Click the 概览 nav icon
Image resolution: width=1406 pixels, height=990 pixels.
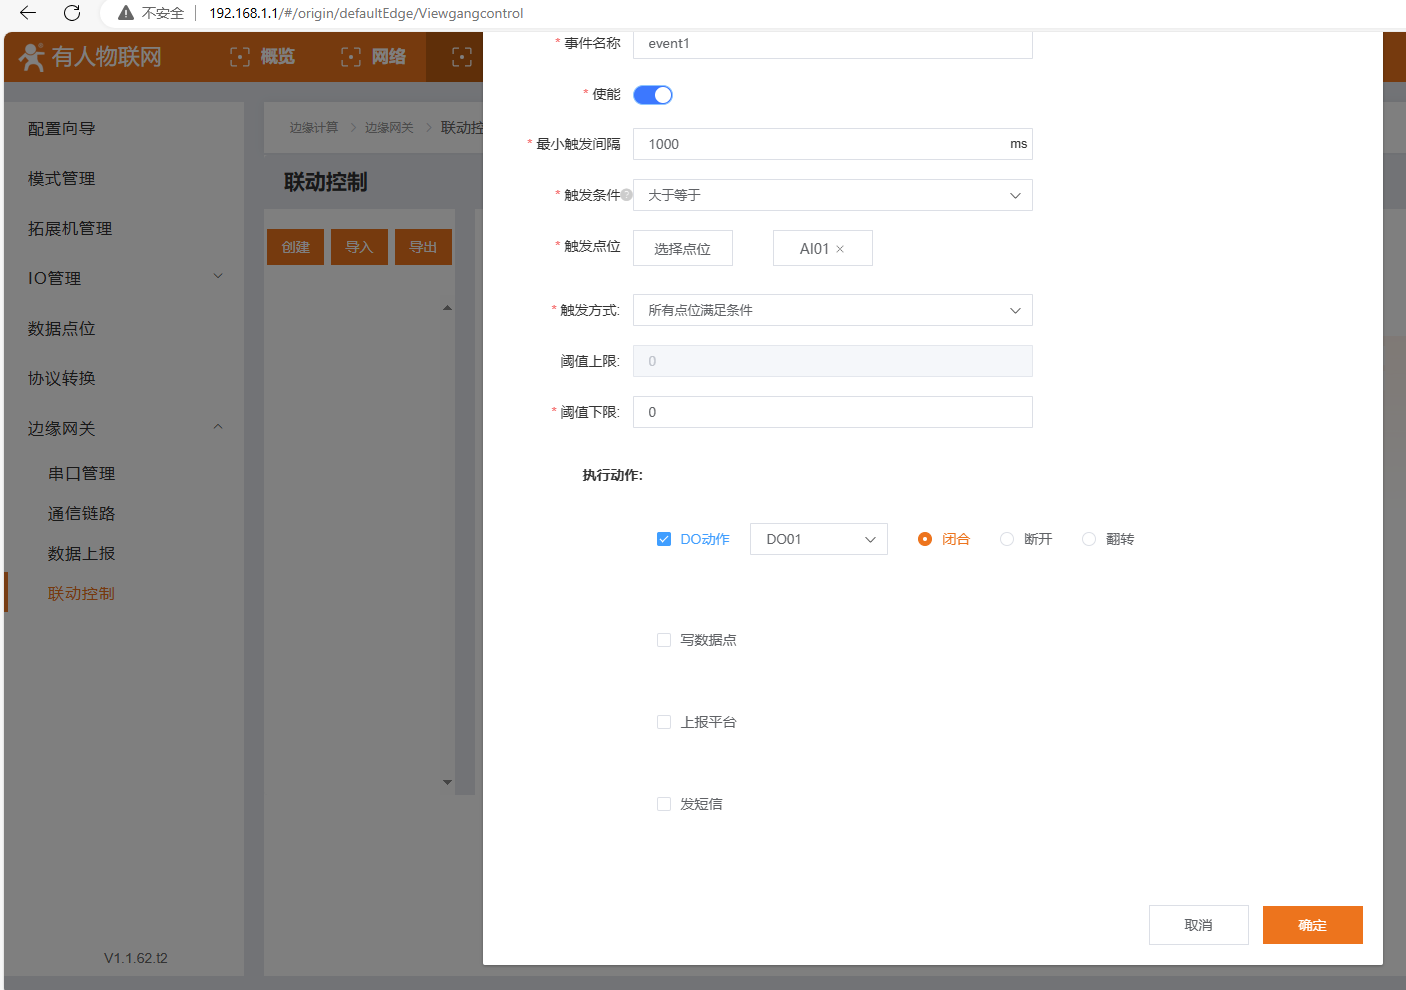click(240, 57)
